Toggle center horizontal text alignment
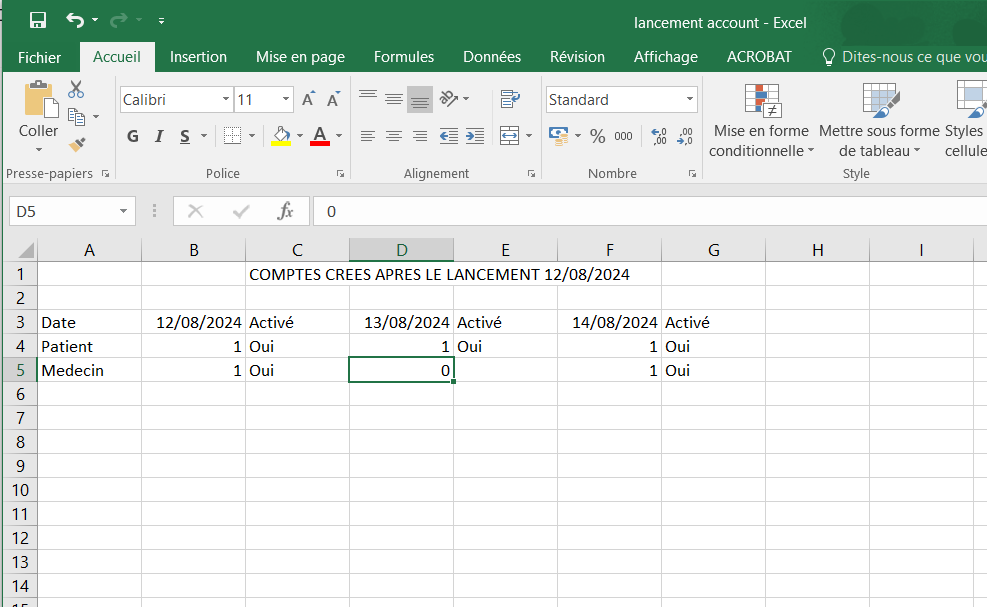Screen dimensions: 987x607 (394, 136)
